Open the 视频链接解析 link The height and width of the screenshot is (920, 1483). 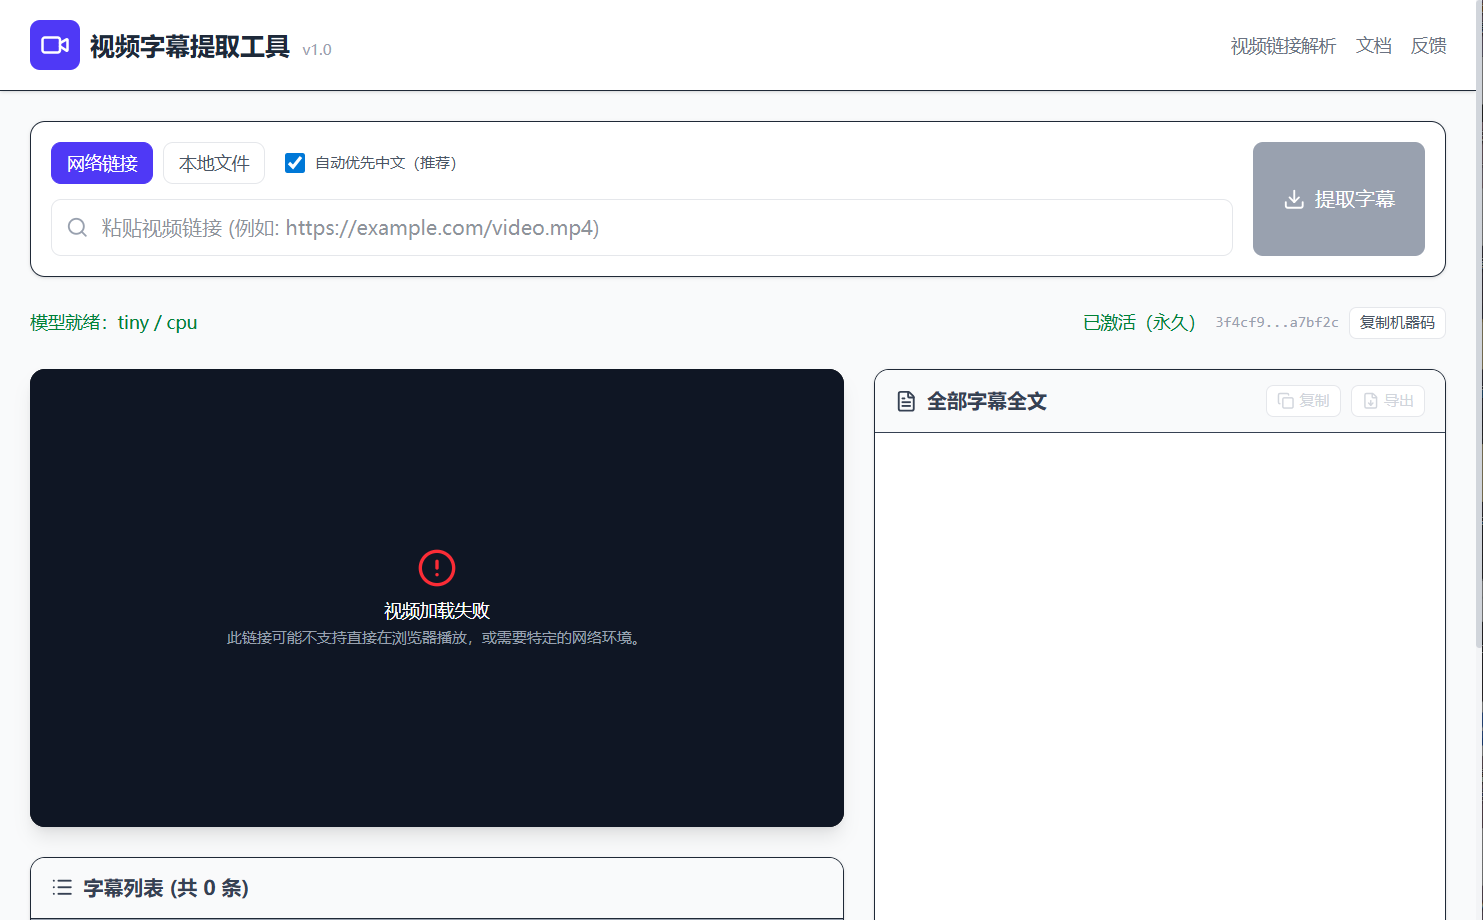coord(1283,46)
